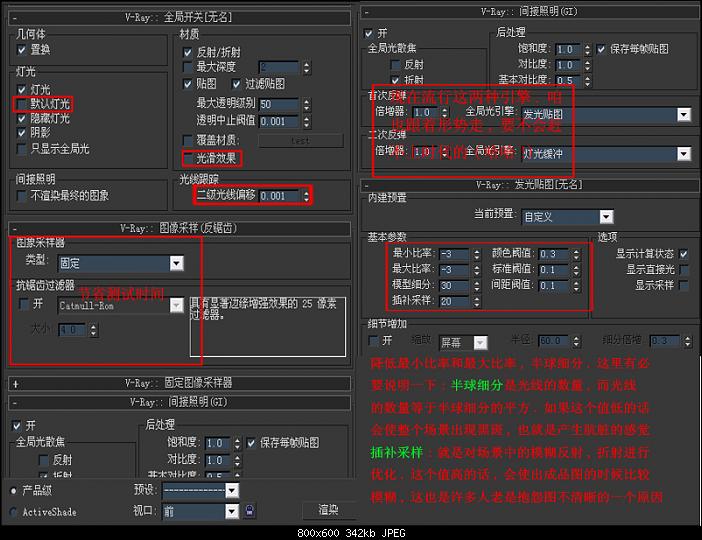Viewport: 702px width, 540px height.
Task: Click the 间距阀值 value field
Action: (x=554, y=286)
